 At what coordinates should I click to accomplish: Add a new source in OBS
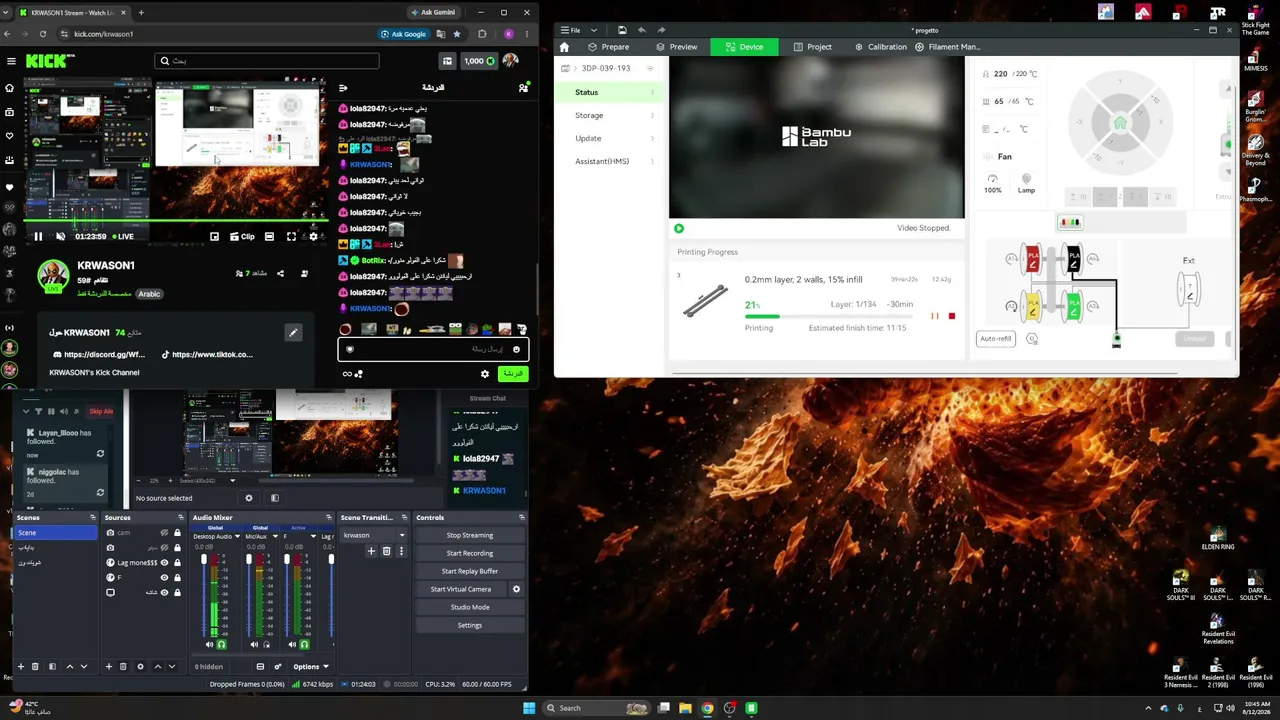109,667
